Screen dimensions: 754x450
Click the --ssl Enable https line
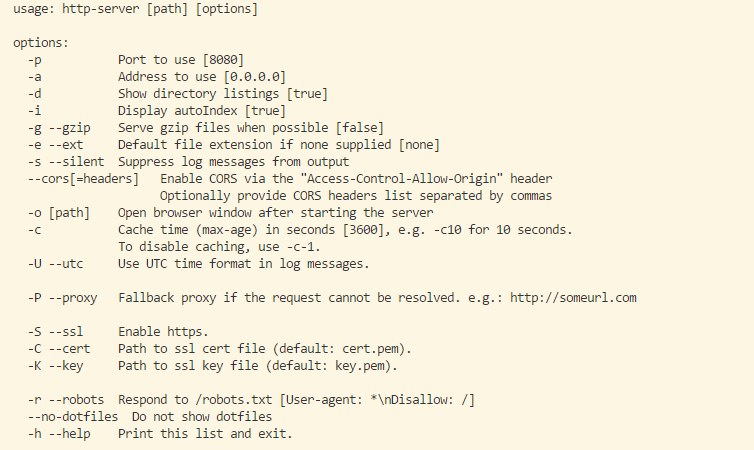[x=118, y=332]
